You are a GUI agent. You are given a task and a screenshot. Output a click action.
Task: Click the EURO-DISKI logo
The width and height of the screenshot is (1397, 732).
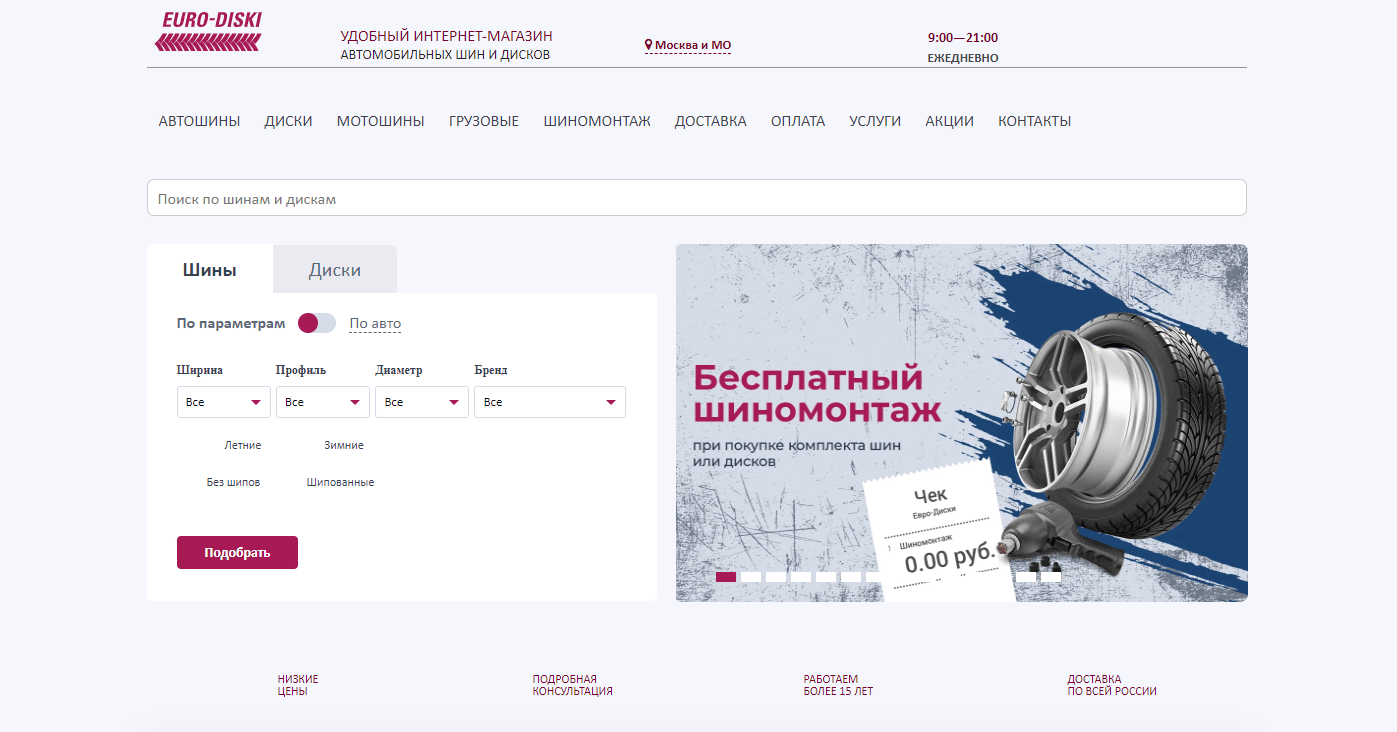pyautogui.click(x=208, y=31)
